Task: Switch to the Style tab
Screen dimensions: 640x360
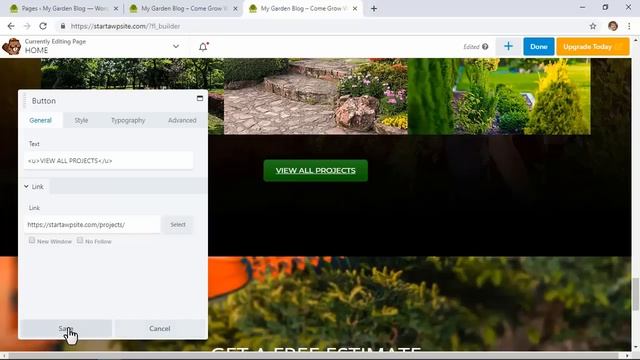Action: (81, 120)
